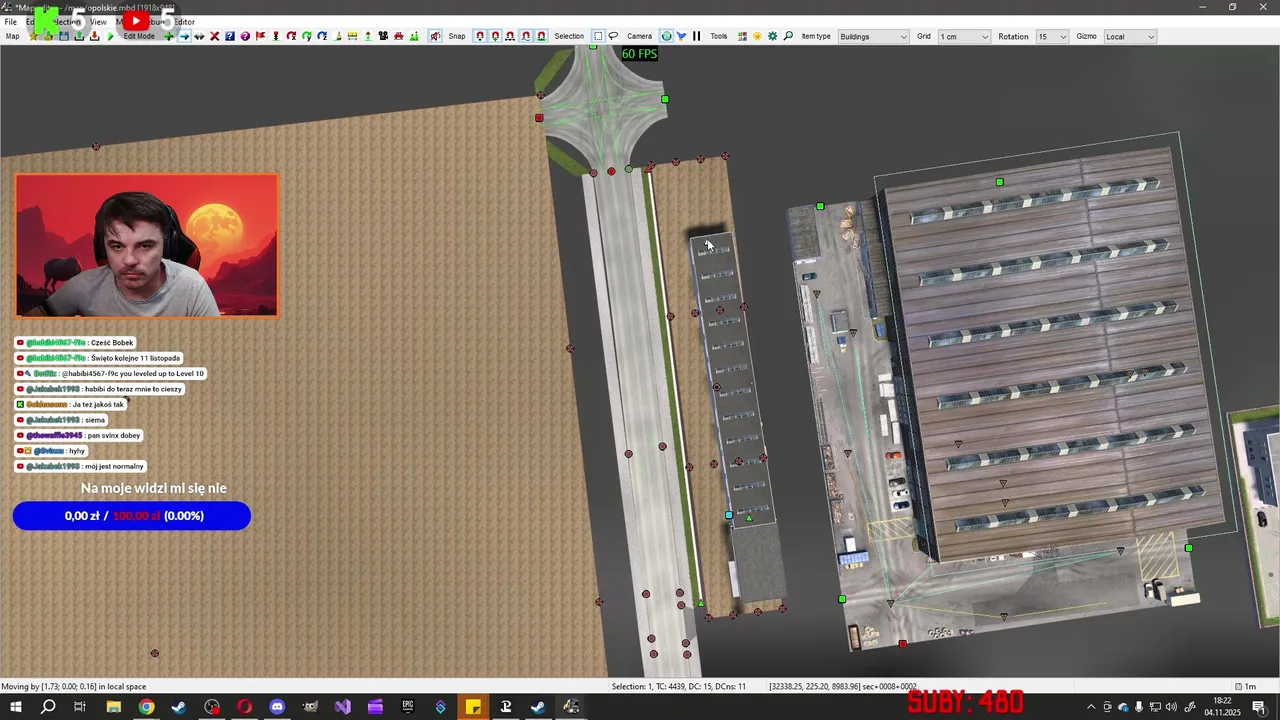Click the red flag toolbar icon
The image size is (1280, 720).
(x=261, y=36)
